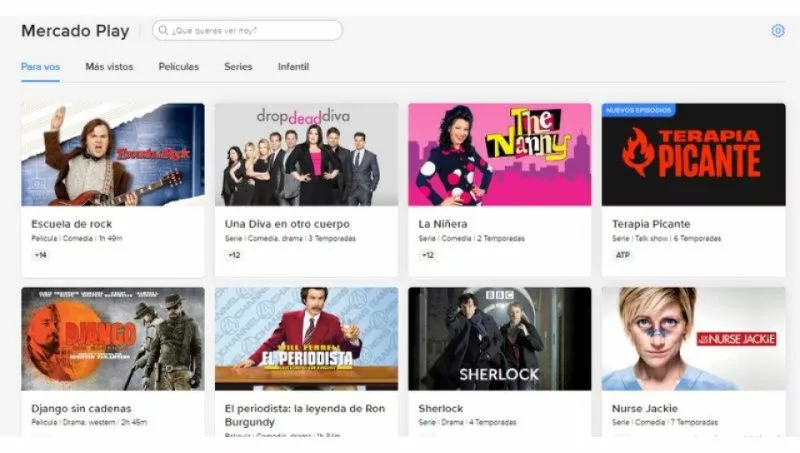This screenshot has height=453, width=800.
Task: Open the settings gear icon
Action: [x=778, y=31]
